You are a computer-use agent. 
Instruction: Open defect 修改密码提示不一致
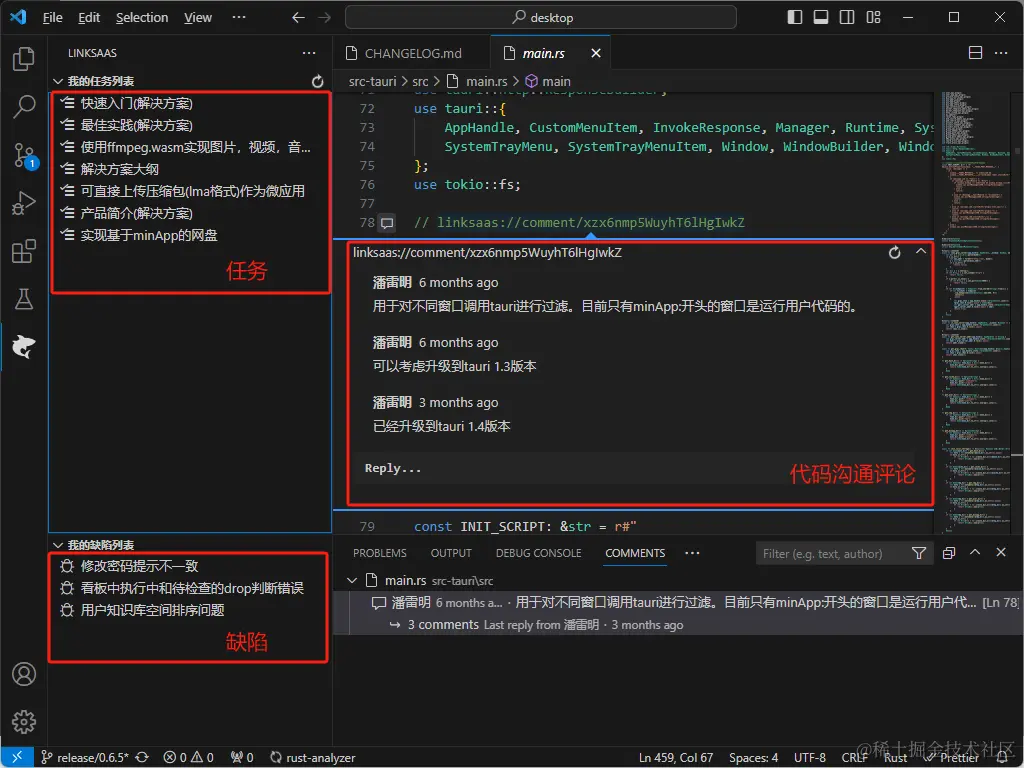[189, 566]
